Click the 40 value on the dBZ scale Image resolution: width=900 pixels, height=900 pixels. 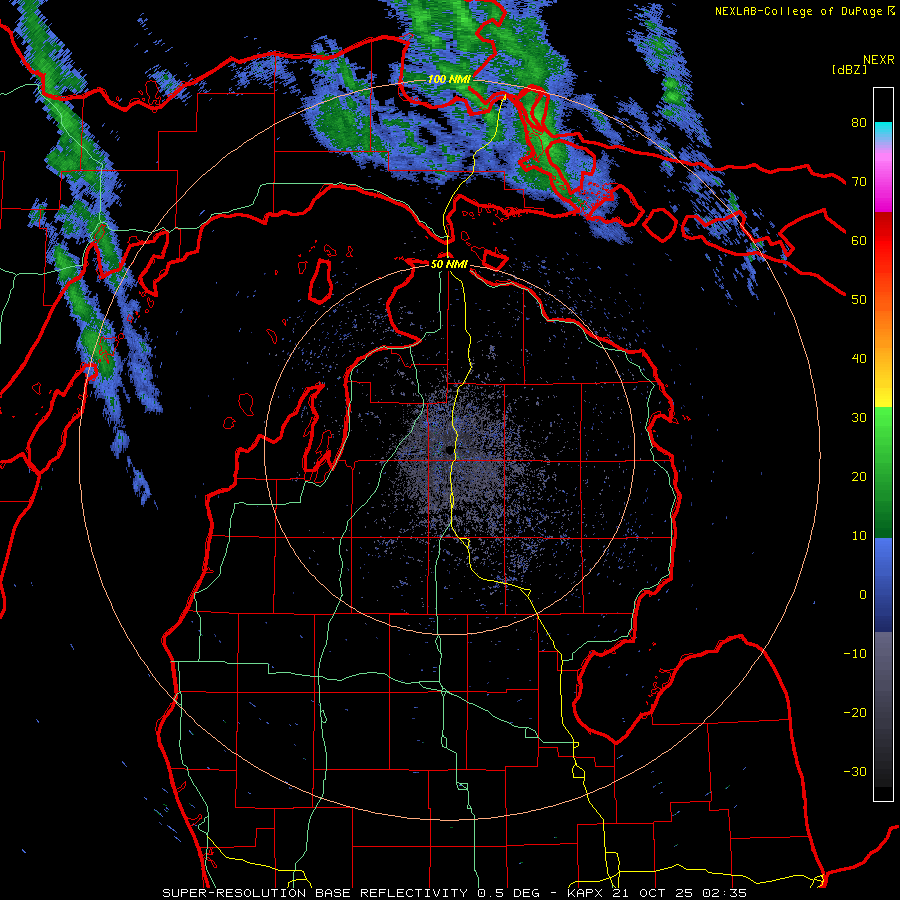(859, 359)
